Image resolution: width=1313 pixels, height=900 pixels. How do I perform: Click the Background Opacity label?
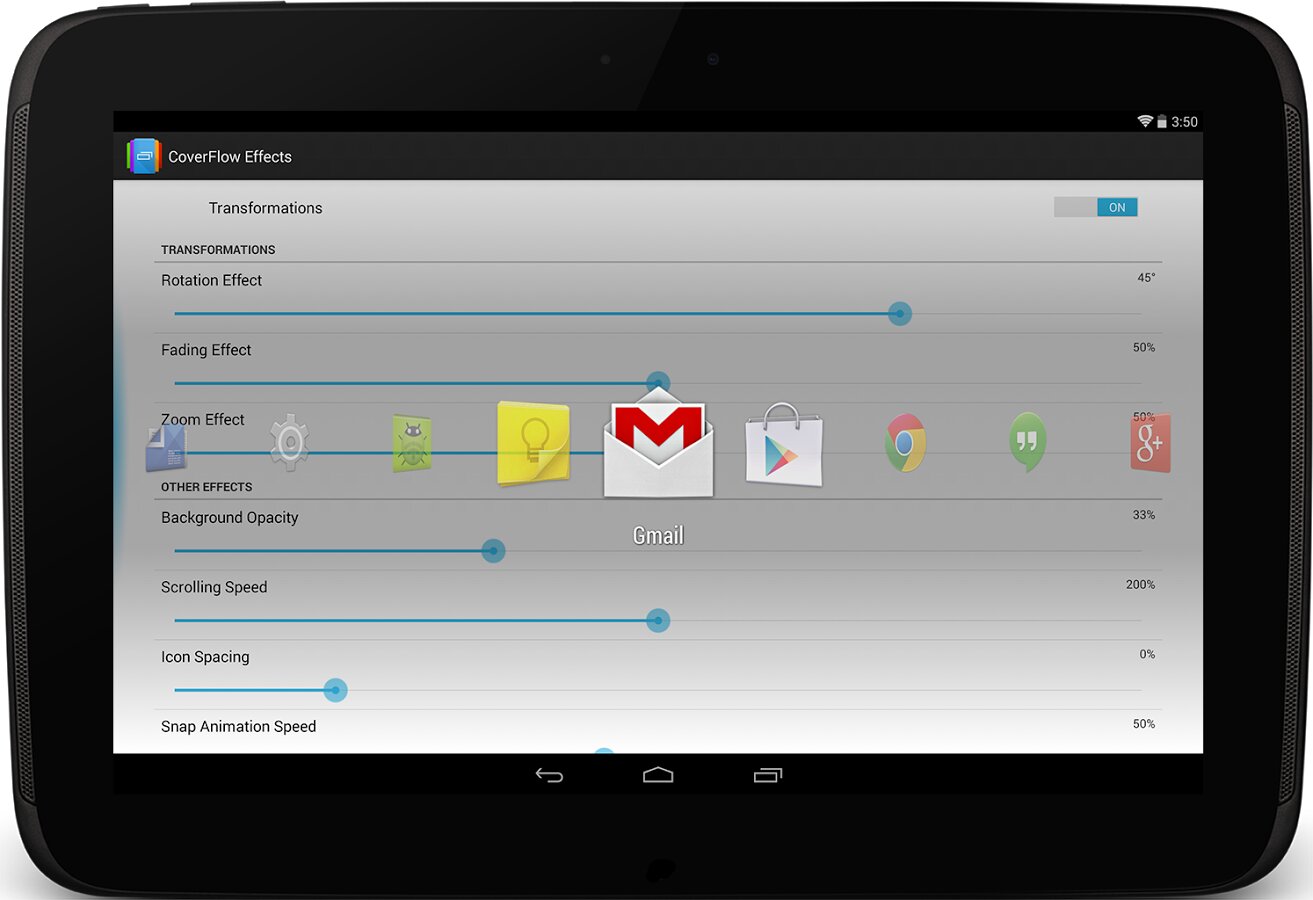coord(230,518)
